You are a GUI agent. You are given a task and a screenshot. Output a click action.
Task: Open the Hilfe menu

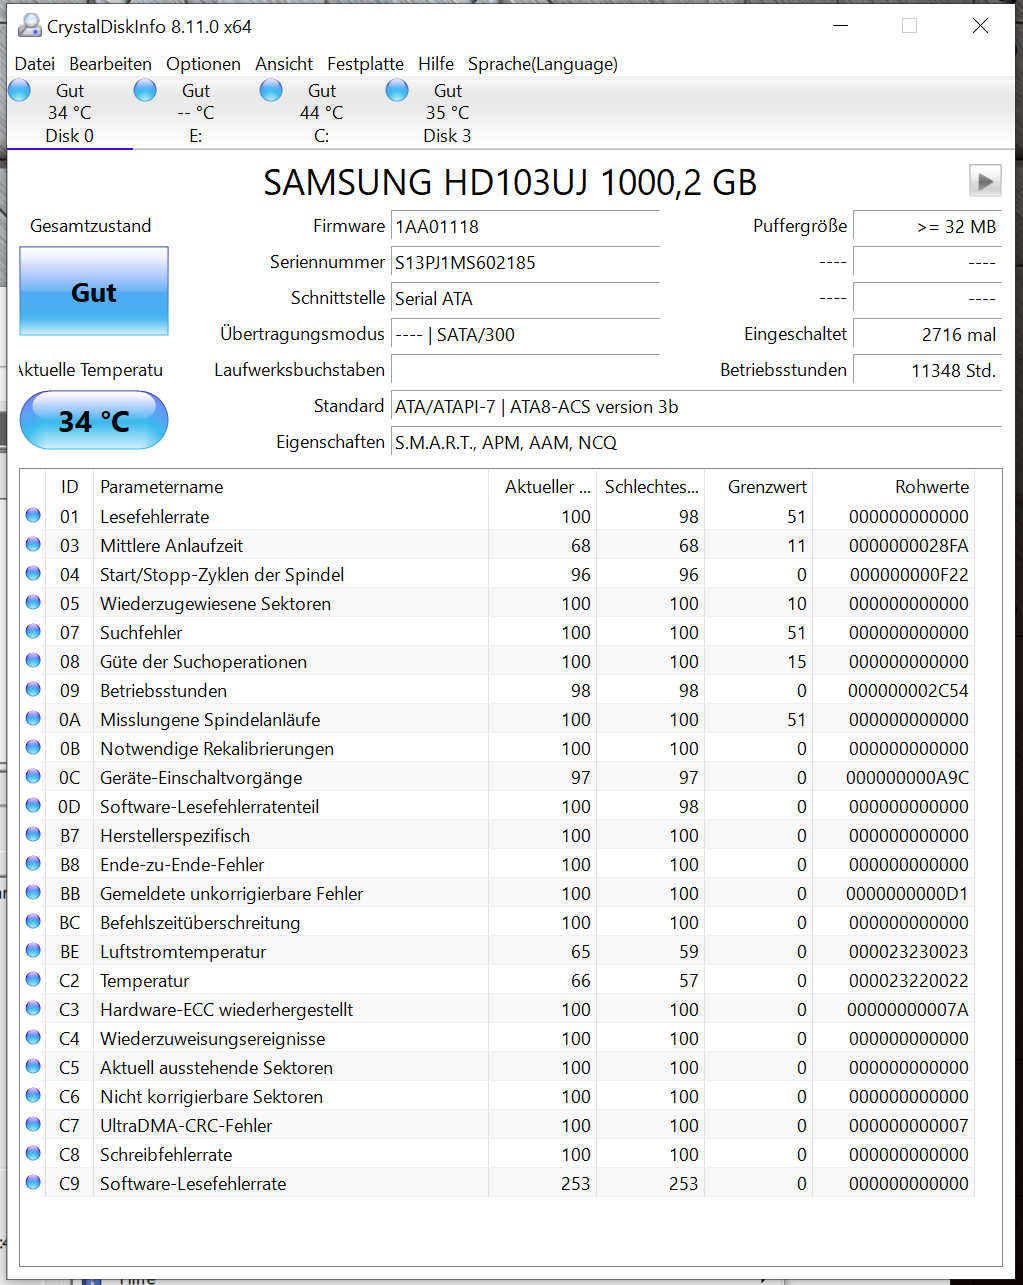tap(436, 64)
